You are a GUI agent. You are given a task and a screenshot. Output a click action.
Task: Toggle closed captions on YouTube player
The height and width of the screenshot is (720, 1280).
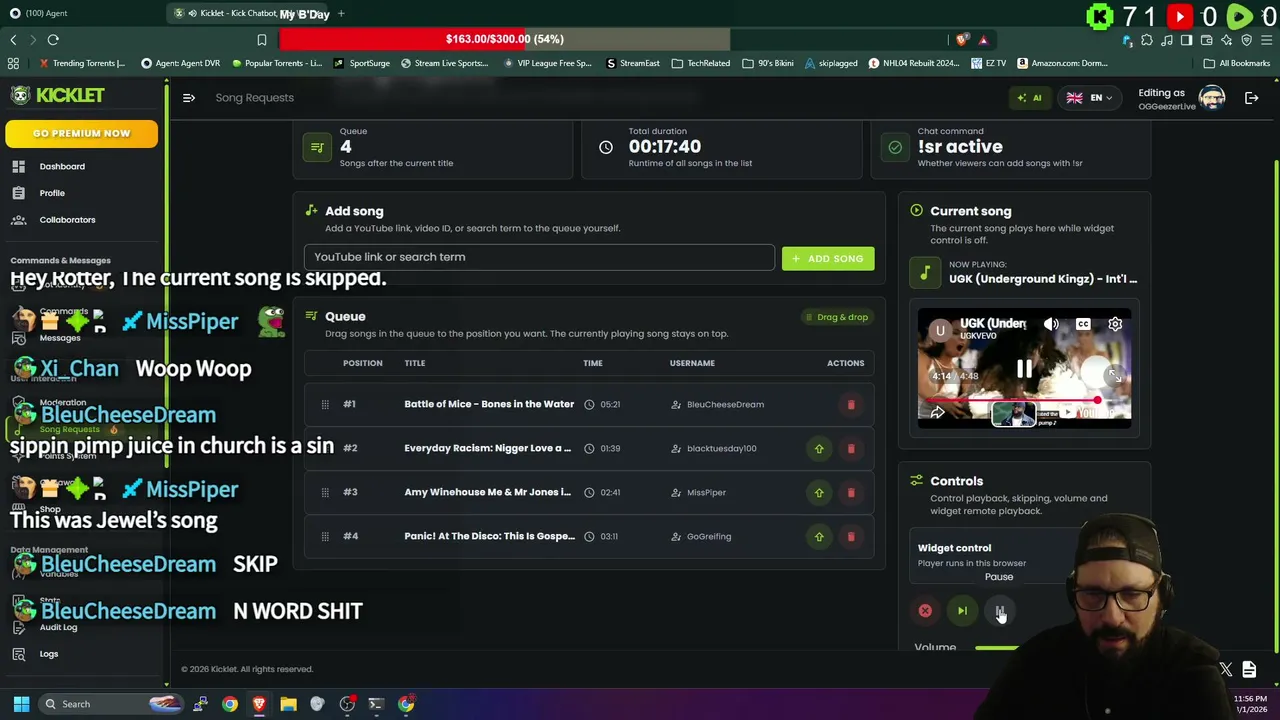click(x=1083, y=324)
